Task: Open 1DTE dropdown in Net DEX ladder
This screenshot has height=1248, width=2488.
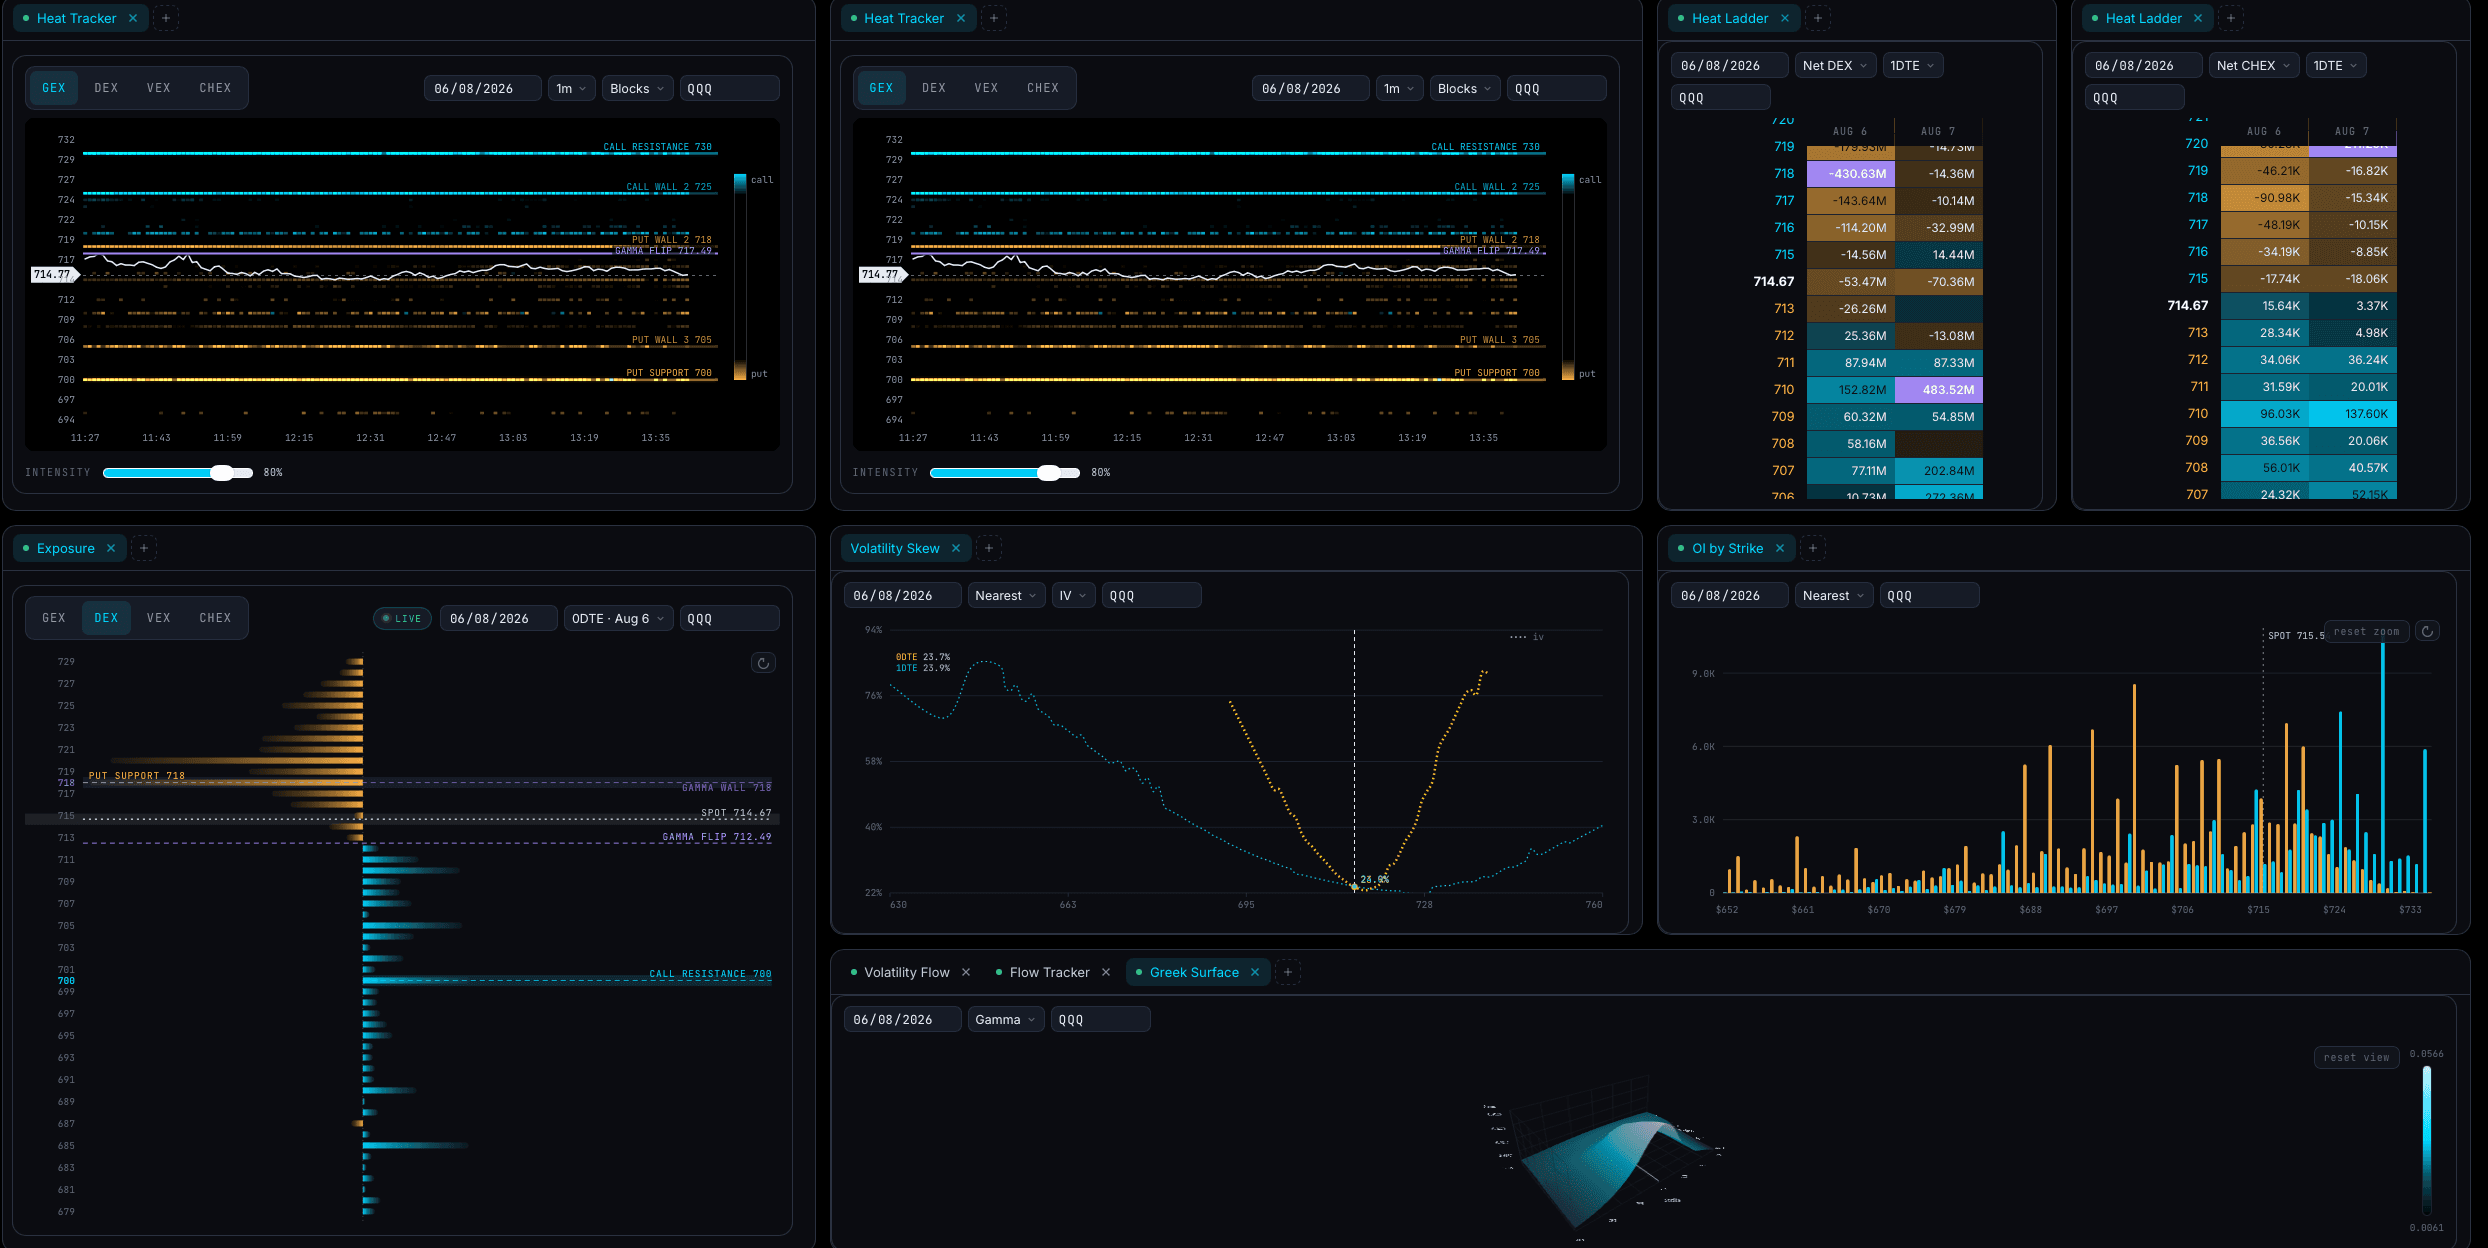Action: click(1913, 65)
